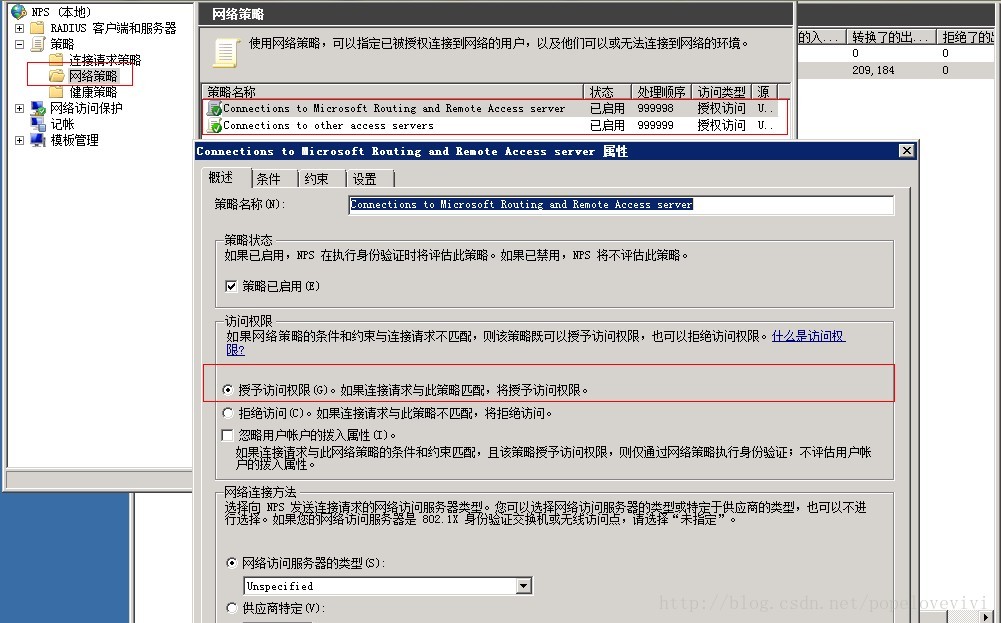Select 授予访问权限 radio button
Image resolution: width=1001 pixels, height=623 pixels.
pos(228,389)
